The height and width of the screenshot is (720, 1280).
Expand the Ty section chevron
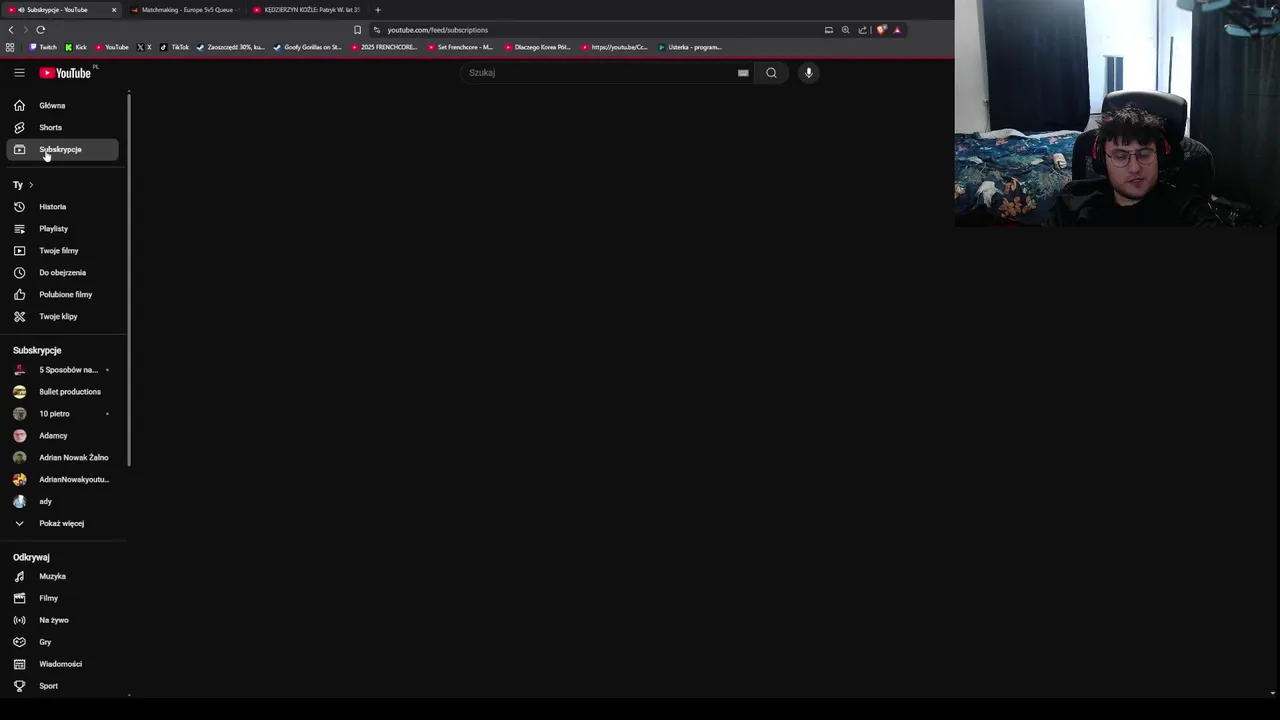click(31, 185)
